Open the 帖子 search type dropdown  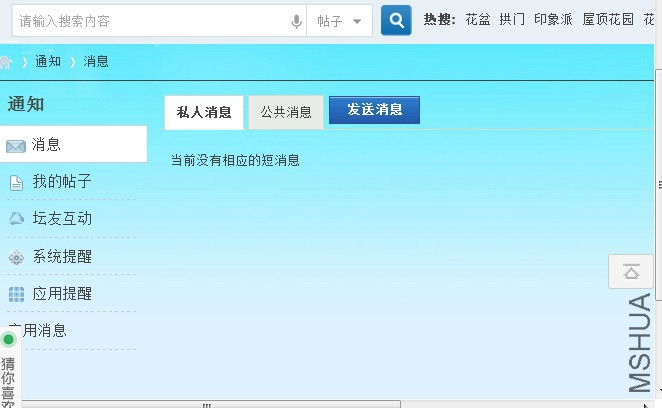339,21
